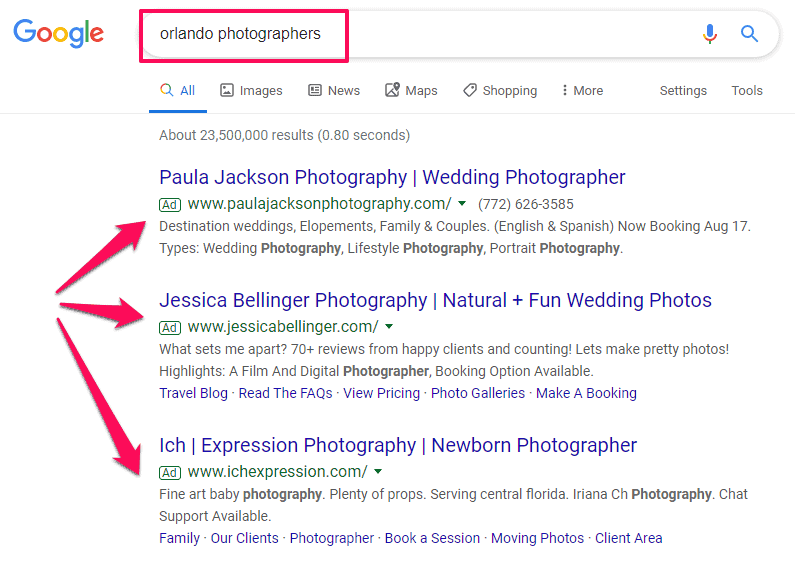Viewport: 795px width, 562px height.
Task: Click the Destination weddings, Elopements description line
Action: tap(455, 226)
